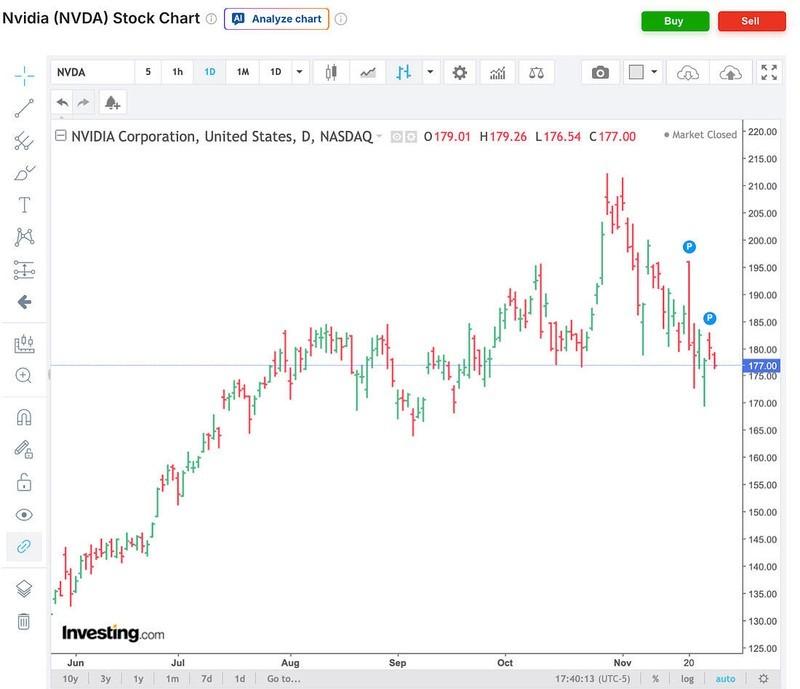Click the compare symbols scales icon
This screenshot has height=689, width=800.
coord(537,72)
